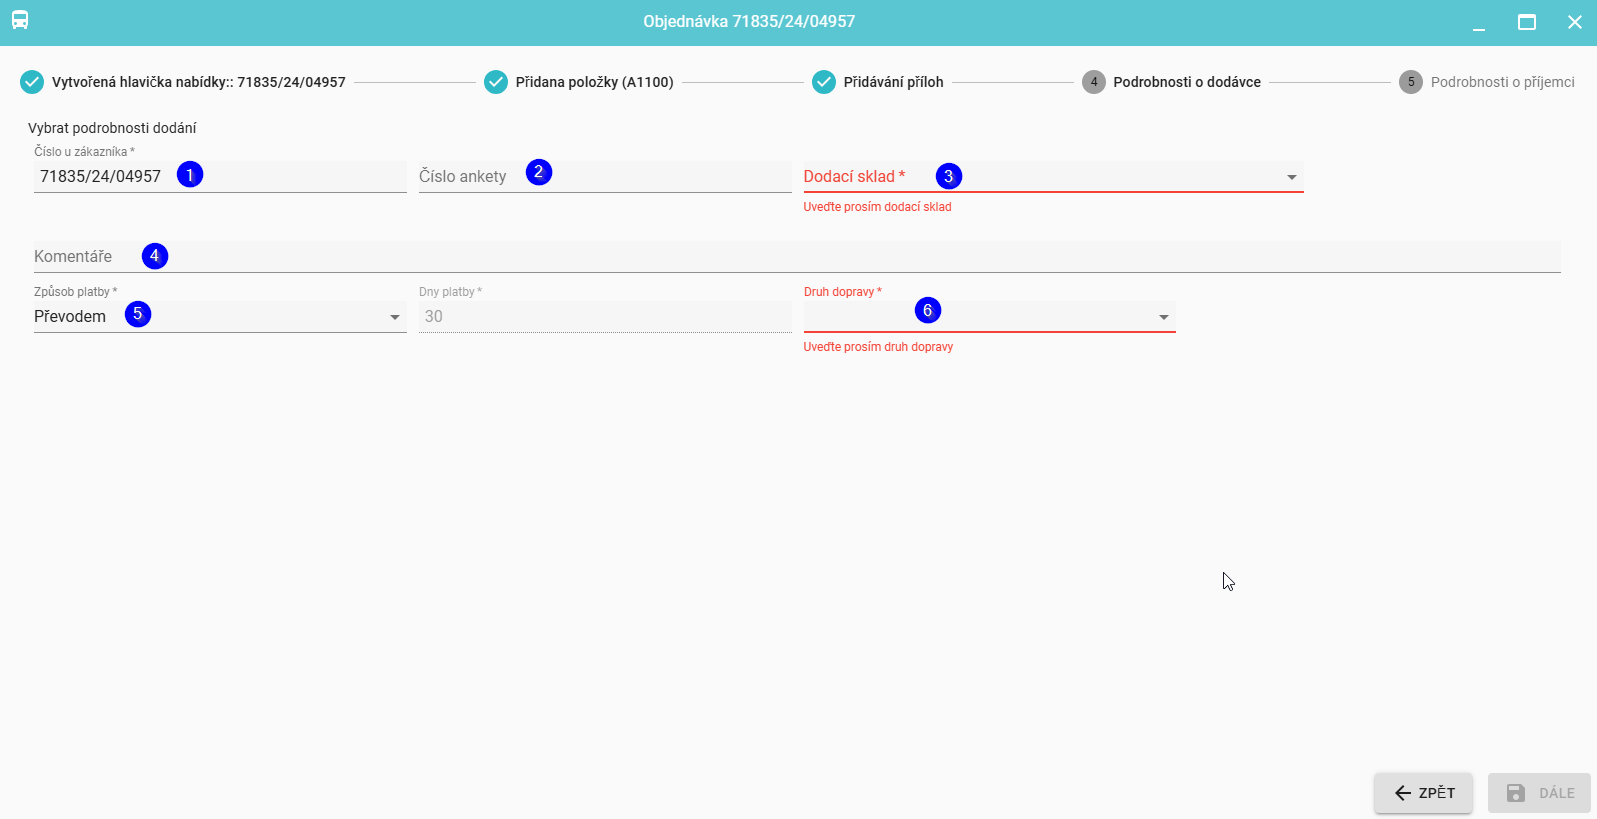Click the blue marker number 1 badge

point(190,175)
